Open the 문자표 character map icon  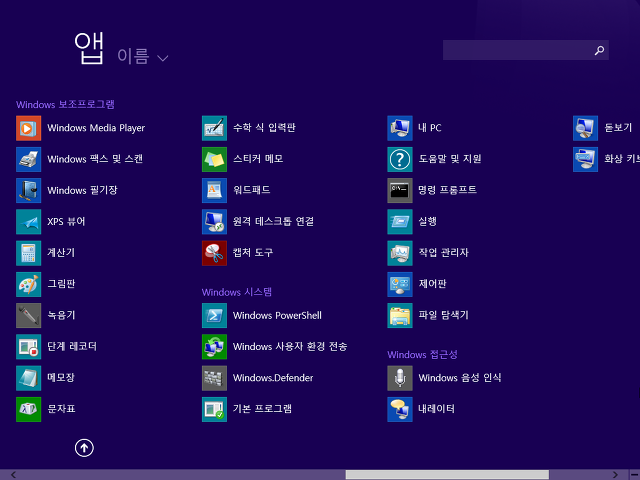[x=29, y=409]
